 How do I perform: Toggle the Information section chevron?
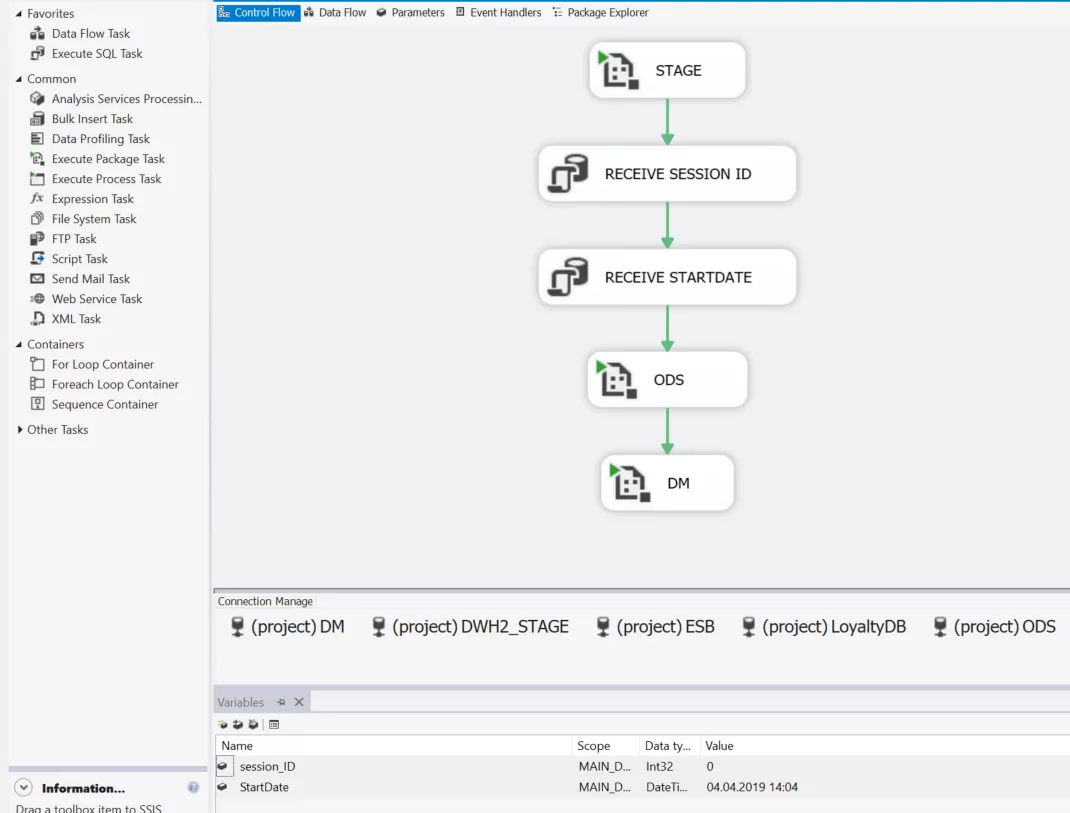click(x=23, y=788)
